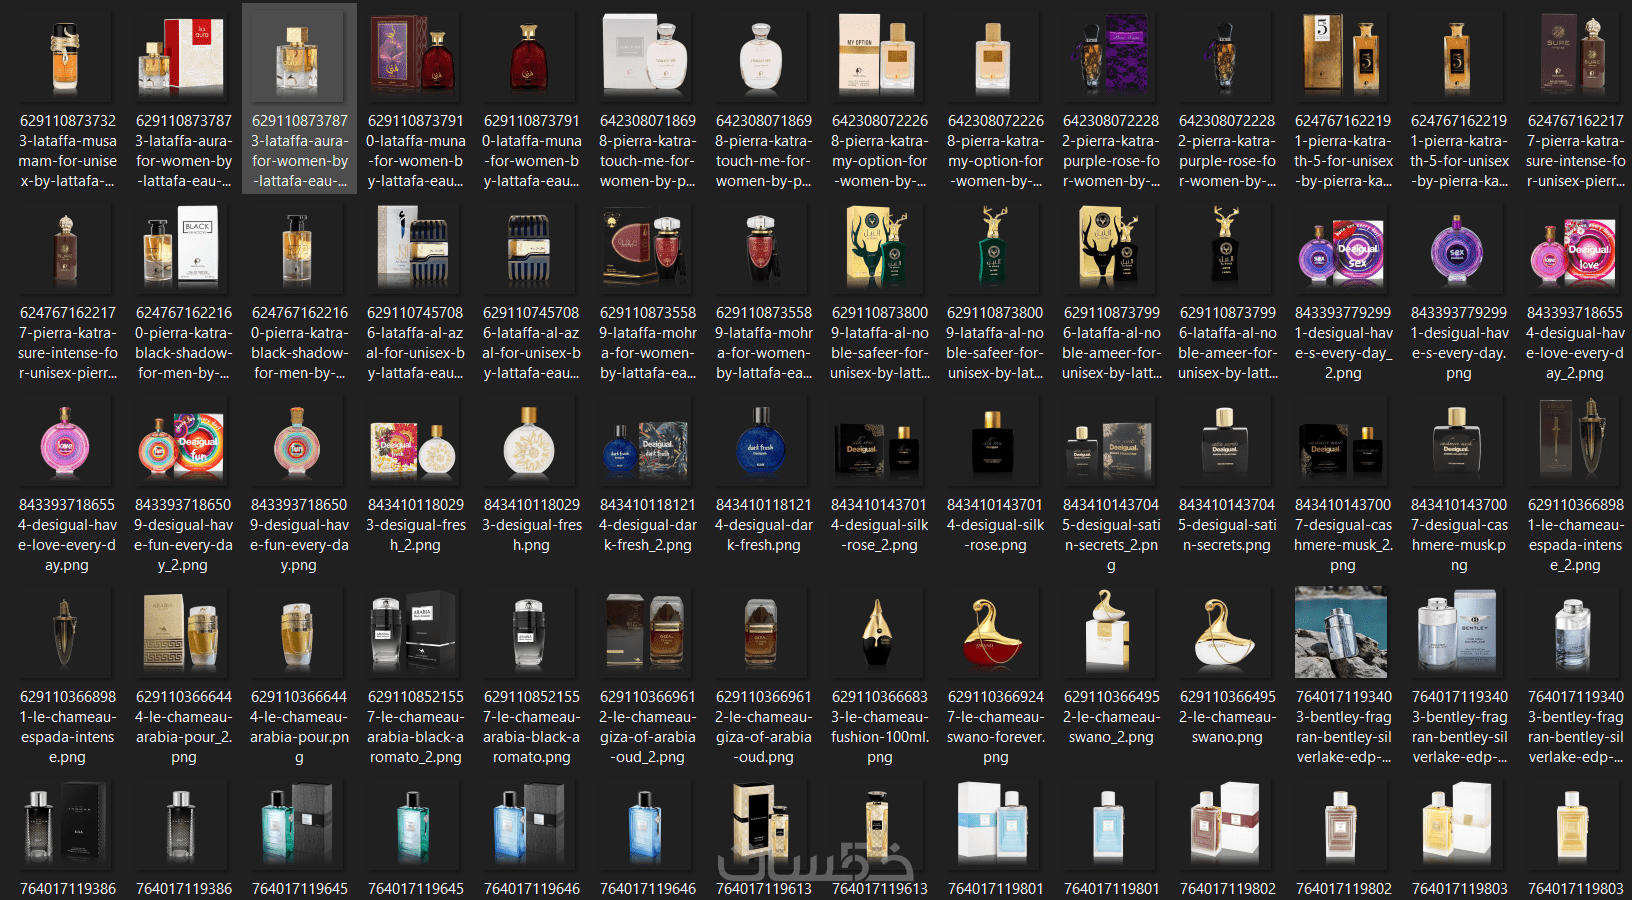The image size is (1632, 900).
Task: Select Purple Rose thumbnail with purple box
Action: [1111, 56]
